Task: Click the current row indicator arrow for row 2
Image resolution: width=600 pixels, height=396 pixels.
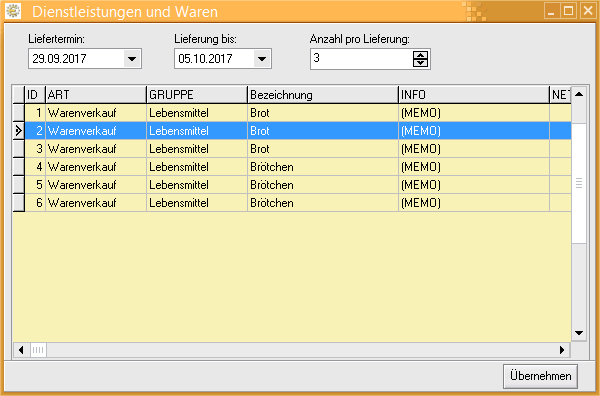Action: 19,131
